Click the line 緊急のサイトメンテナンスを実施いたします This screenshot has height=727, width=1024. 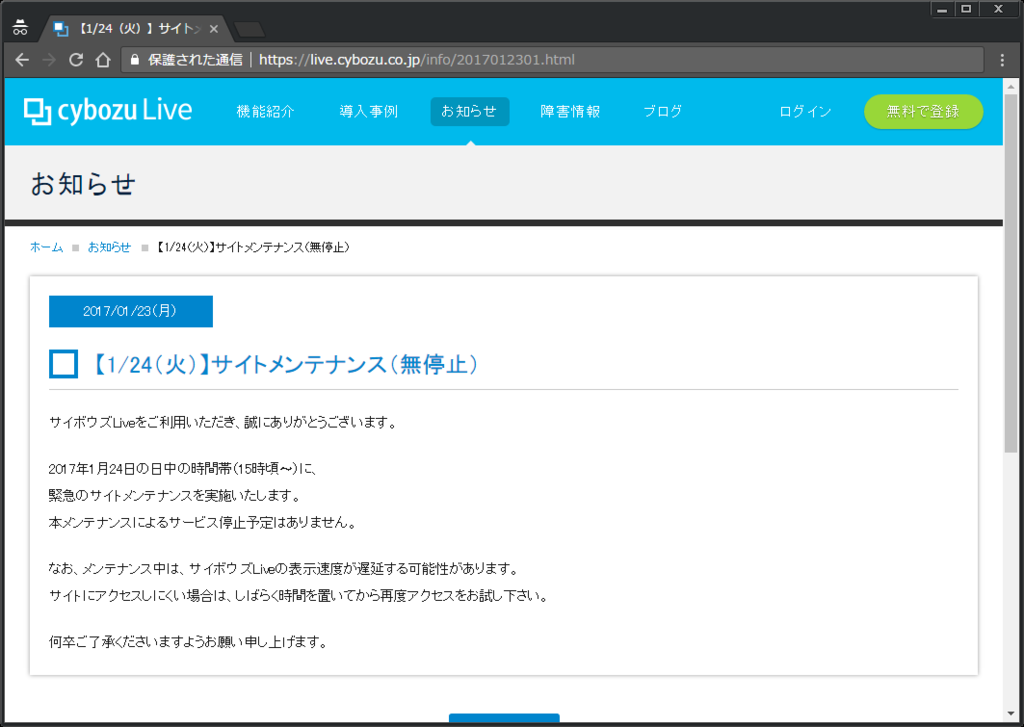point(174,496)
